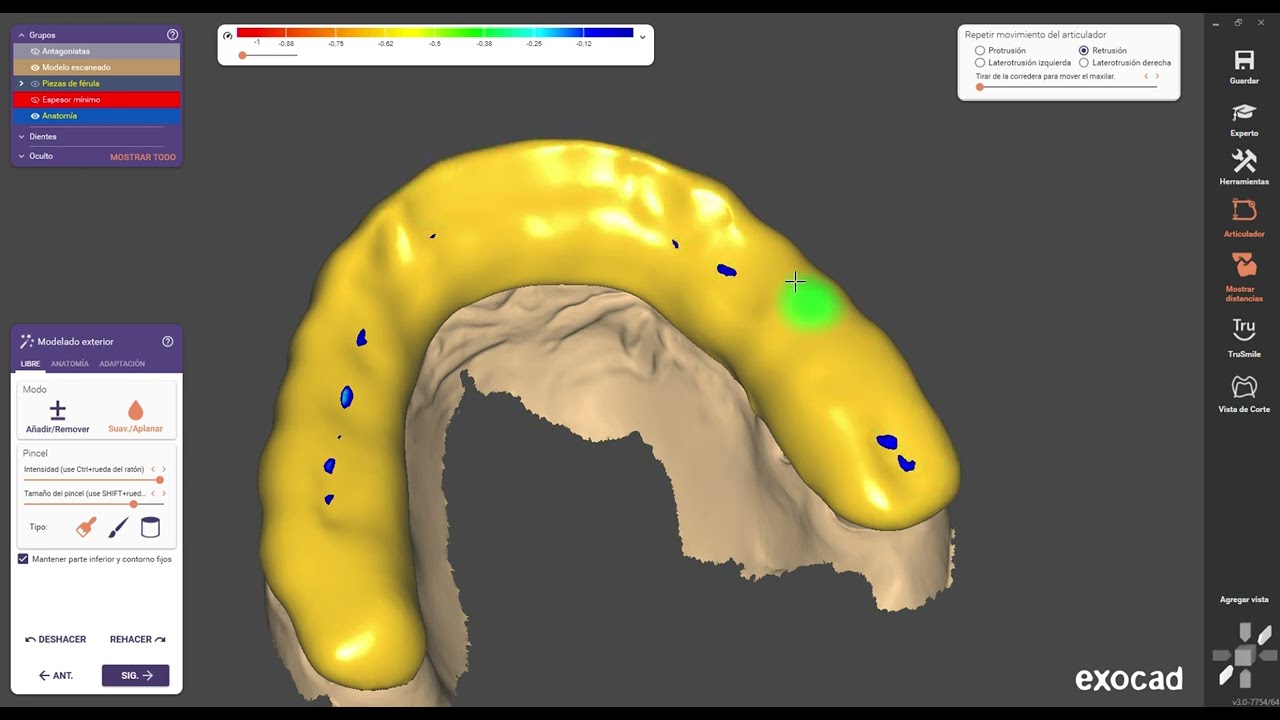Expand the color scale dropdown arrow
The image size is (1280, 720).
click(642, 36)
